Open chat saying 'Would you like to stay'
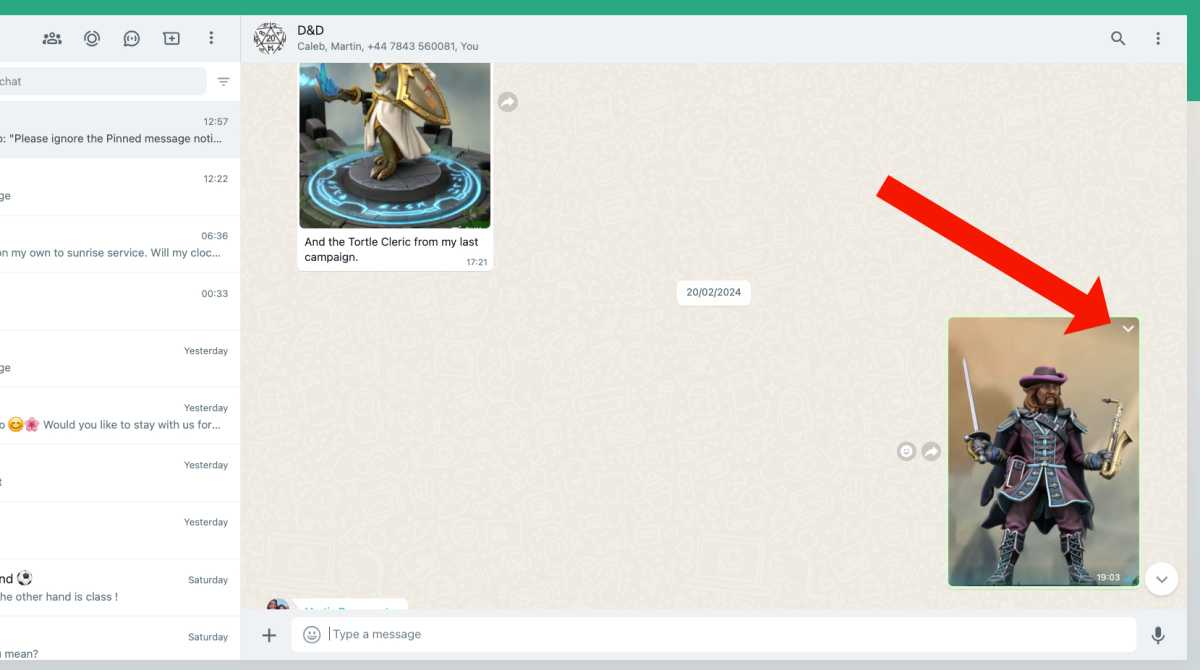Screen dimensions: 1200x670 pos(120,416)
